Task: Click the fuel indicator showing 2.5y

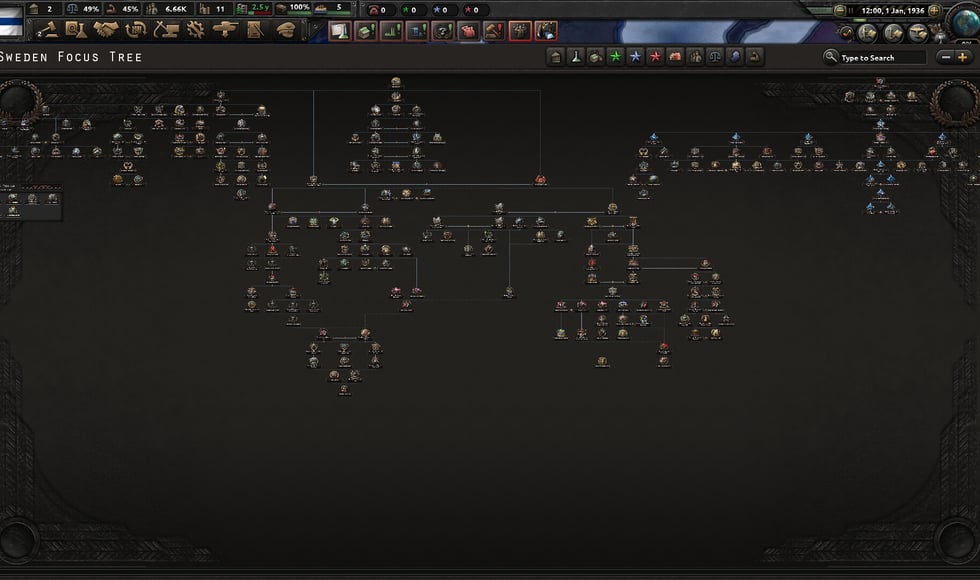Action: [254, 9]
